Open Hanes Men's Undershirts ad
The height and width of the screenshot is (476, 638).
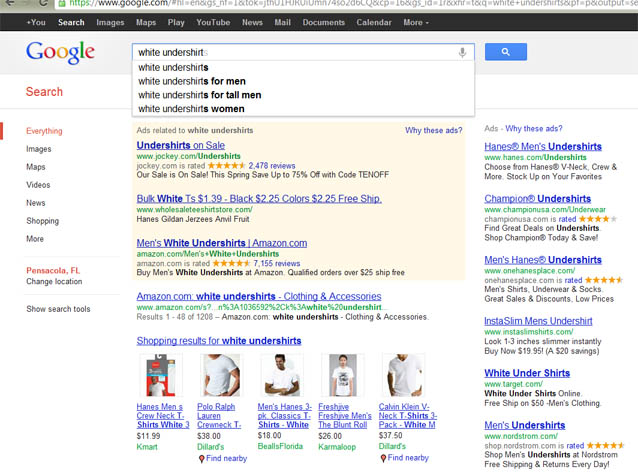pos(543,146)
